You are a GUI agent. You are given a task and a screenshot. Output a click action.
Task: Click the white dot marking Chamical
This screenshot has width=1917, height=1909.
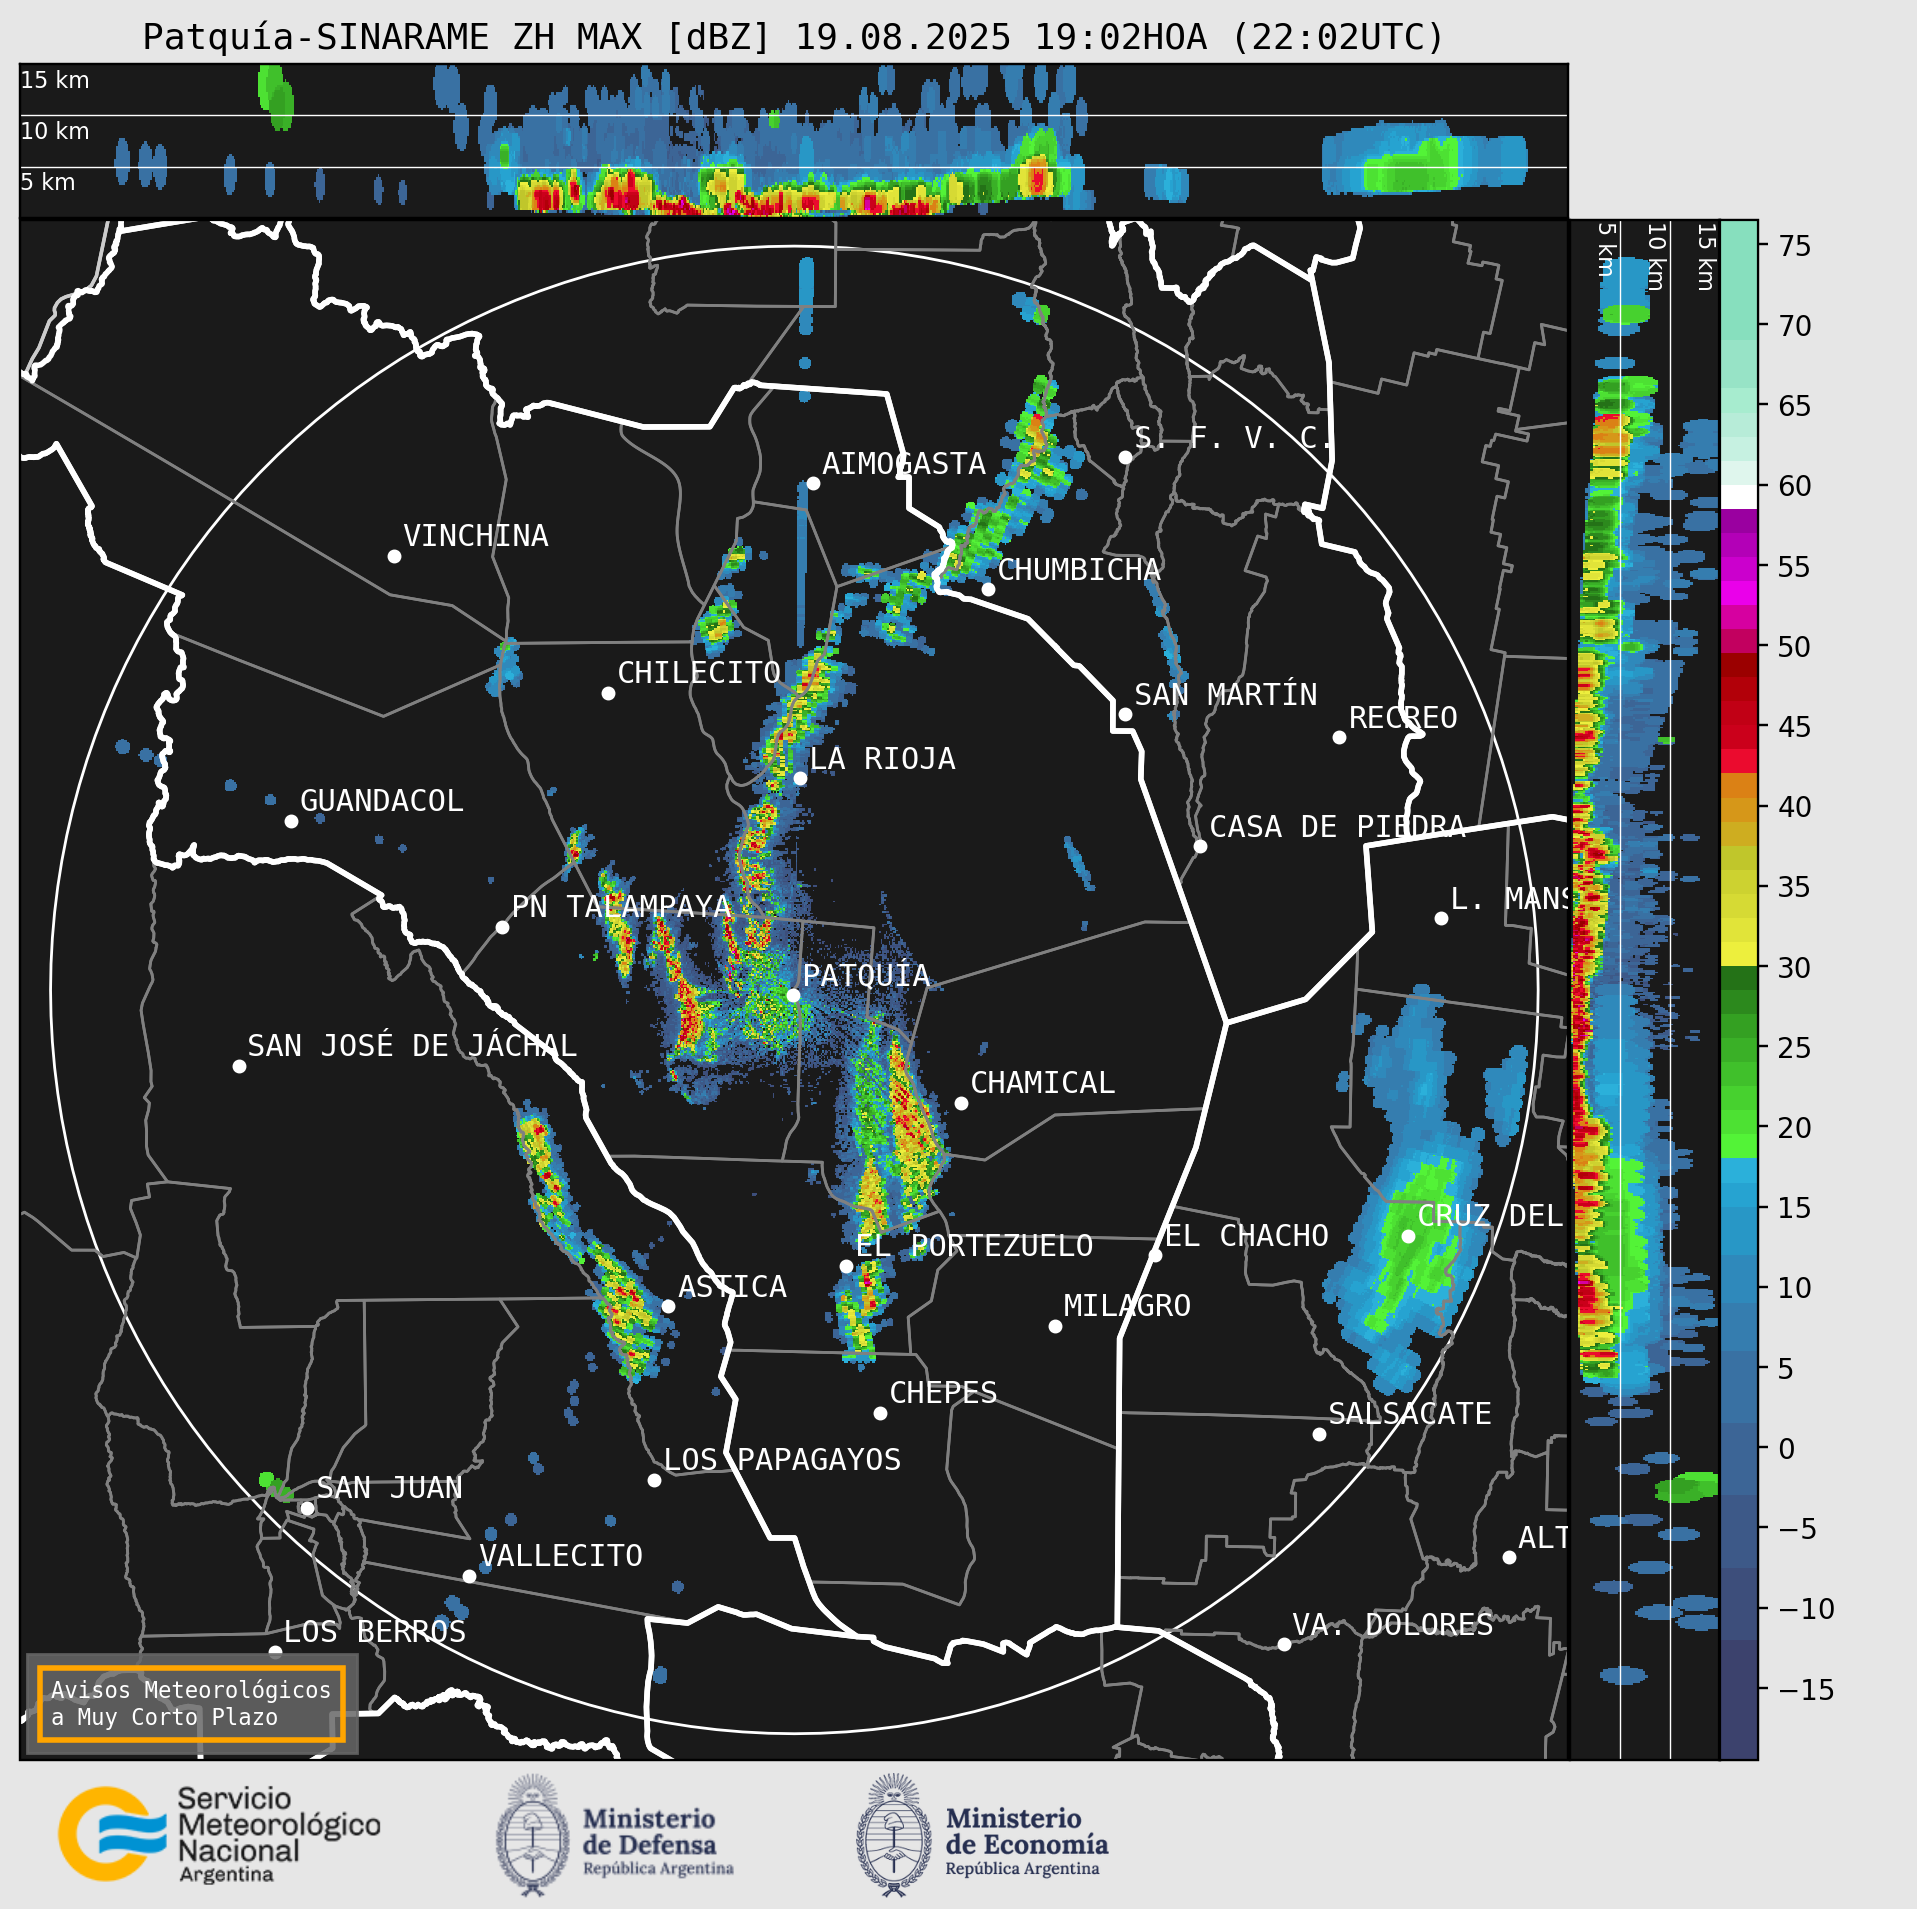961,1103
